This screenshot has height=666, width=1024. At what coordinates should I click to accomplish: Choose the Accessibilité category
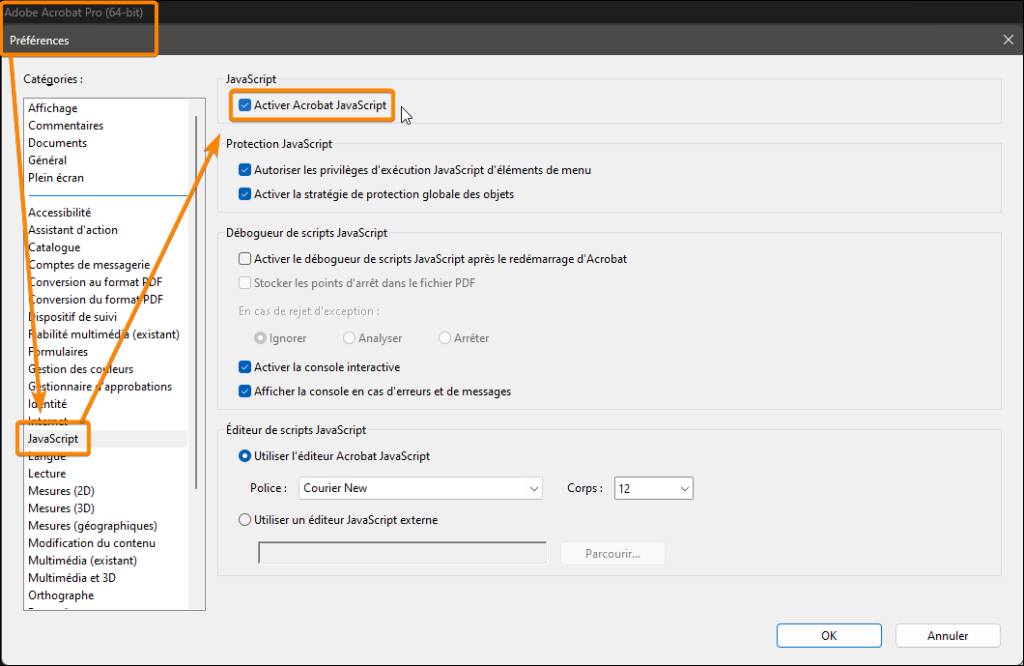60,213
